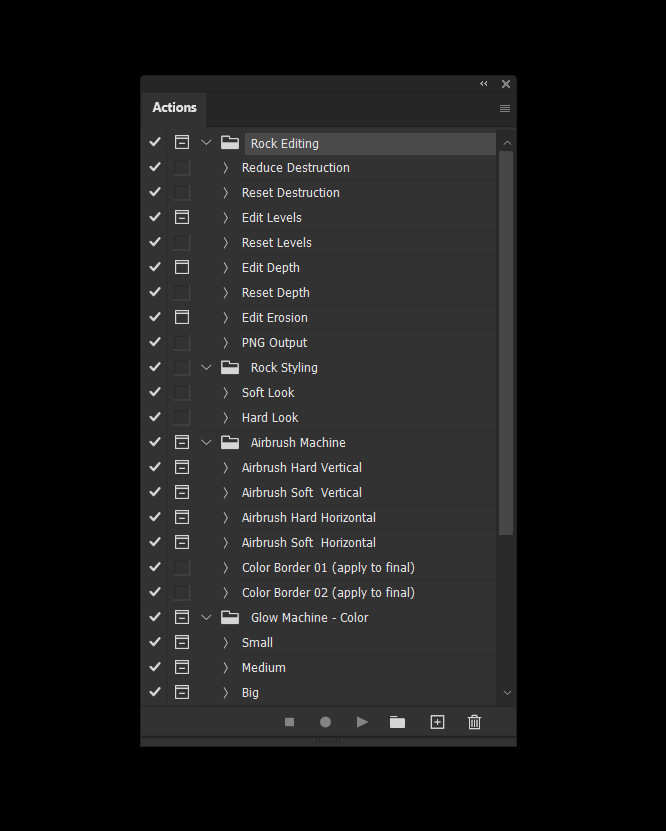The image size is (666, 831).
Task: Select the Airbrush Hard Vertical action
Action: click(301, 467)
